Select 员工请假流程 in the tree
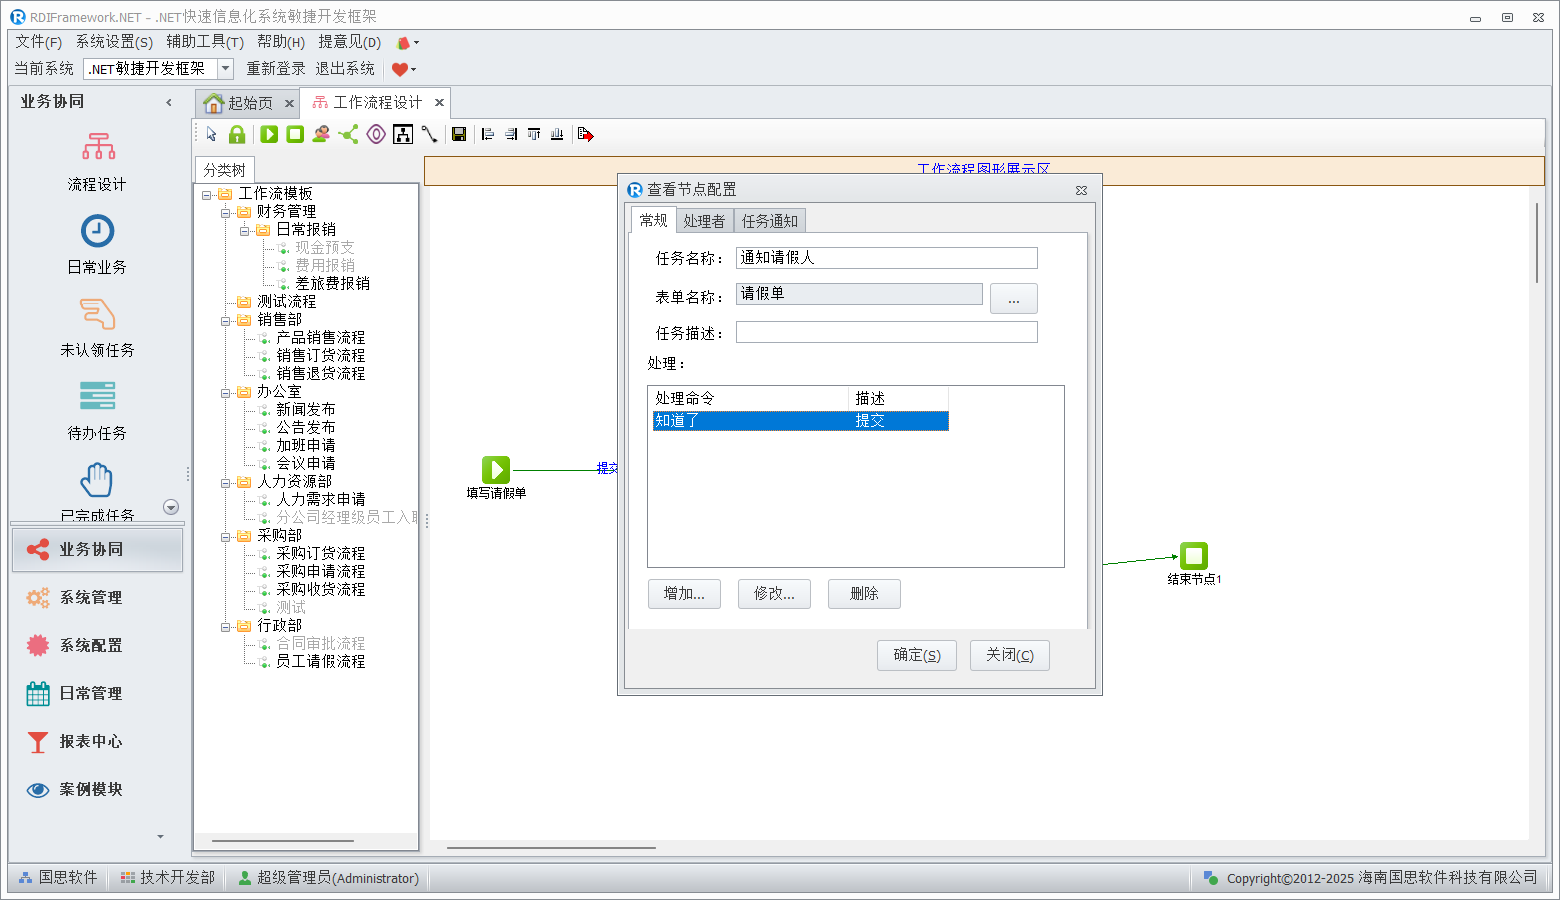This screenshot has height=900, width=1560. pos(320,662)
